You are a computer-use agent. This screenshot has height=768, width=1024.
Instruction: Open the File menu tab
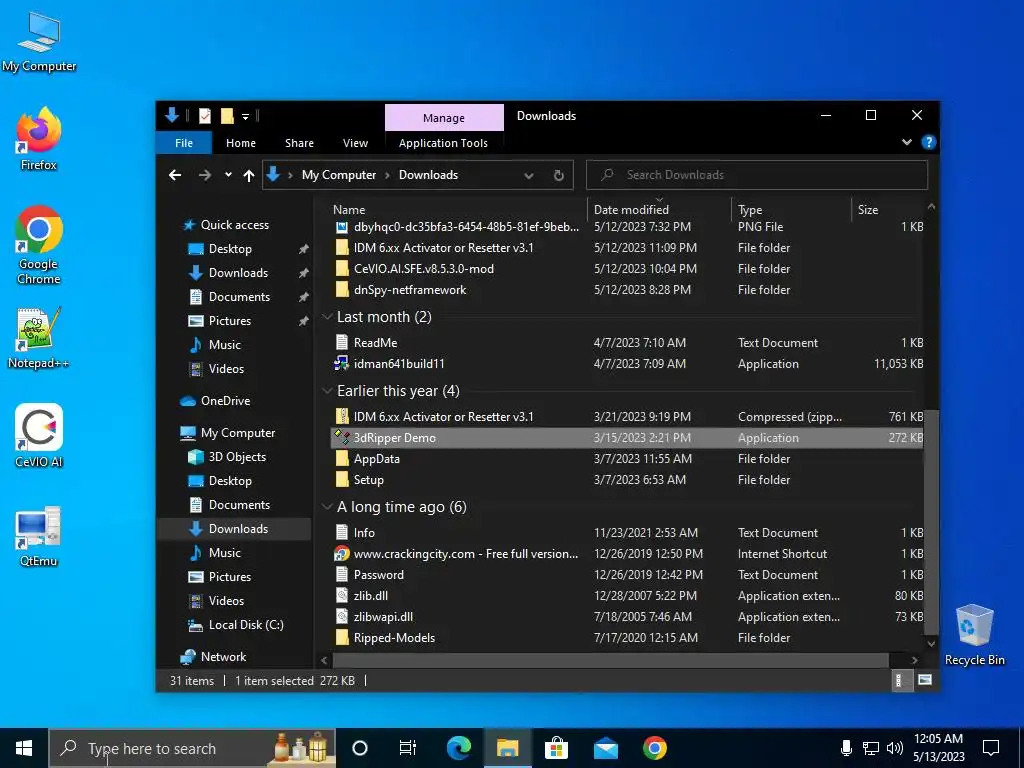coord(184,143)
